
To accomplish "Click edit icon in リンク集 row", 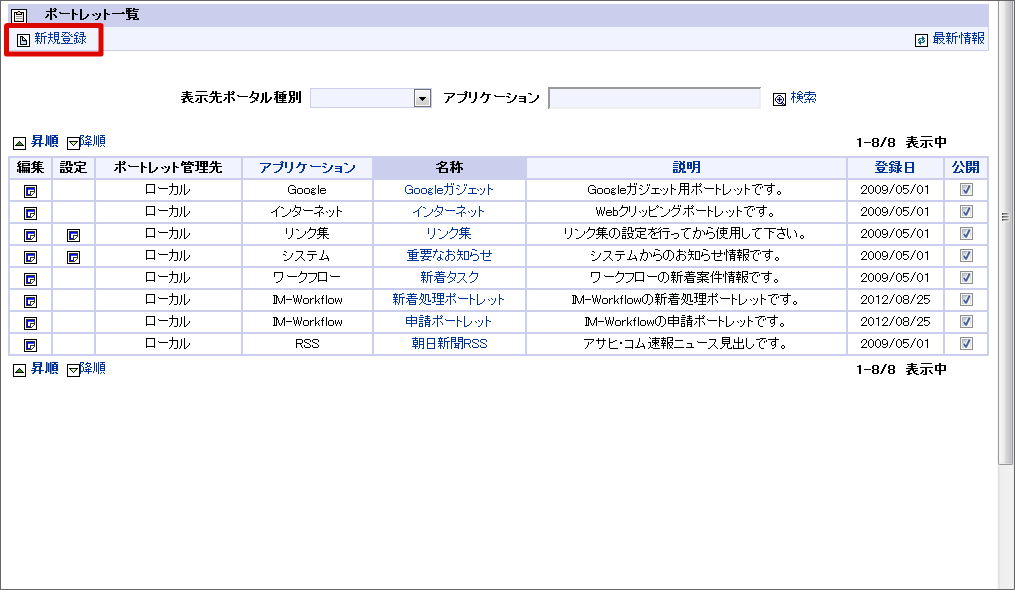I will [30, 235].
